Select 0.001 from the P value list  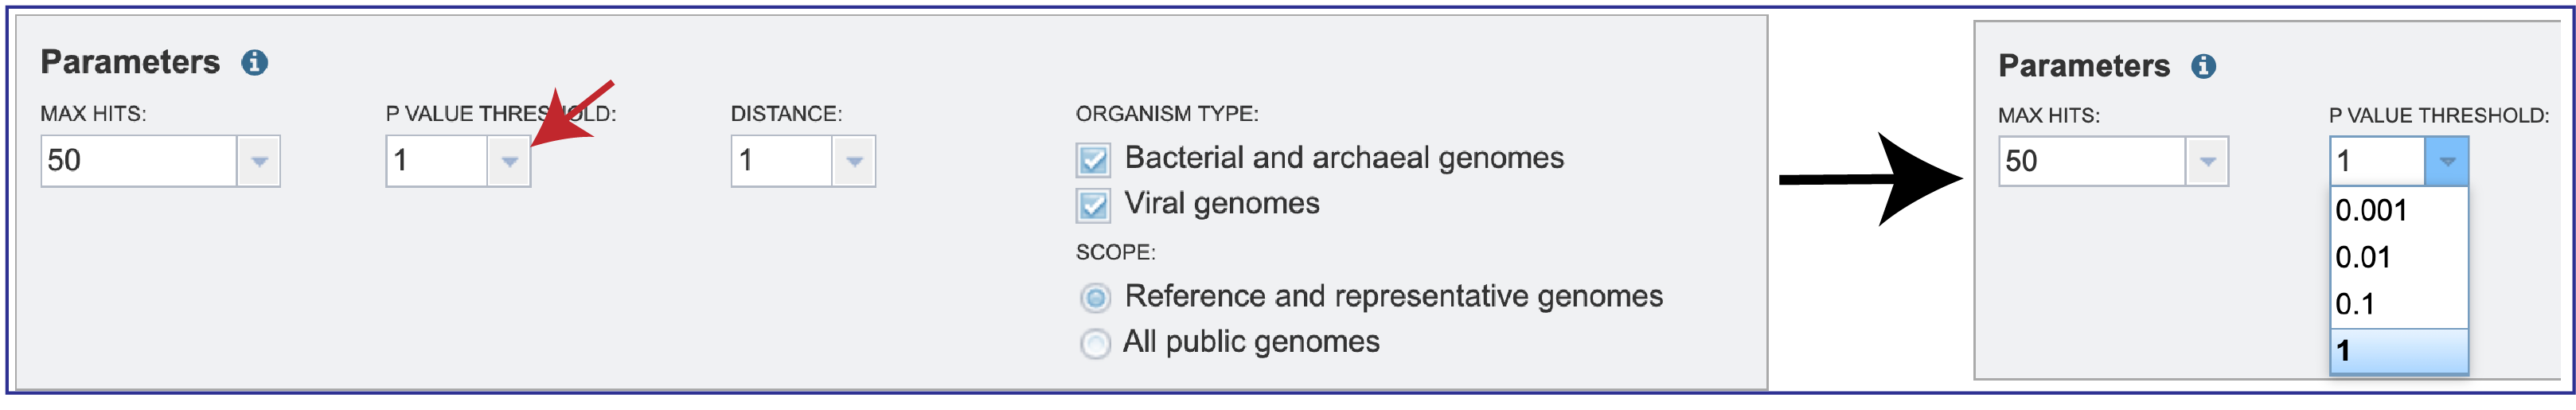click(2398, 211)
